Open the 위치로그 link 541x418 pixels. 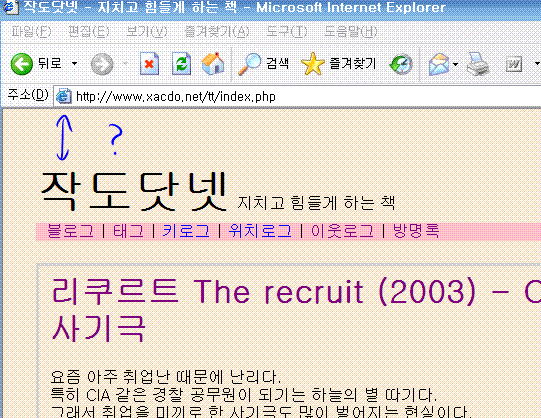pos(260,231)
